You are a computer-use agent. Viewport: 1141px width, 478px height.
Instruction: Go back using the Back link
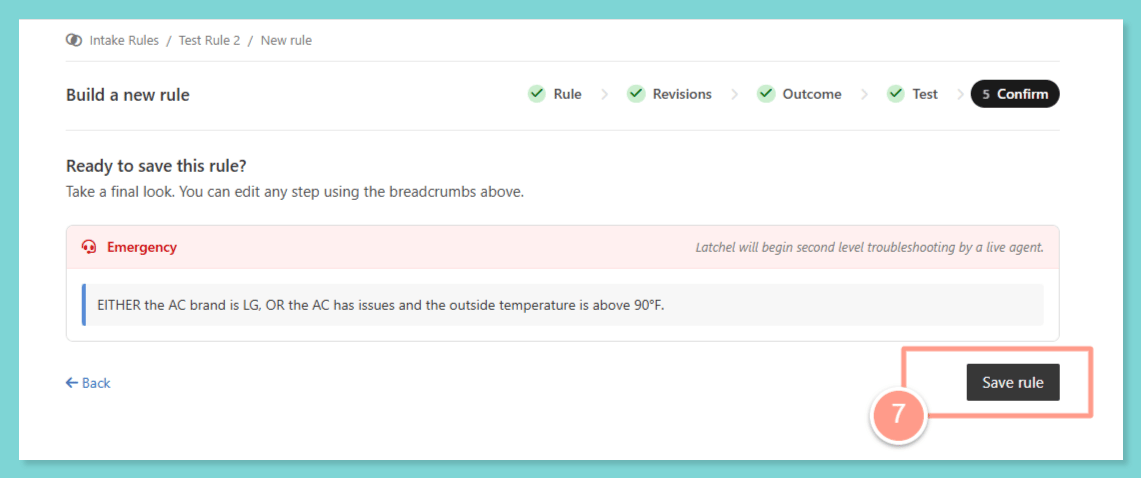coord(87,383)
